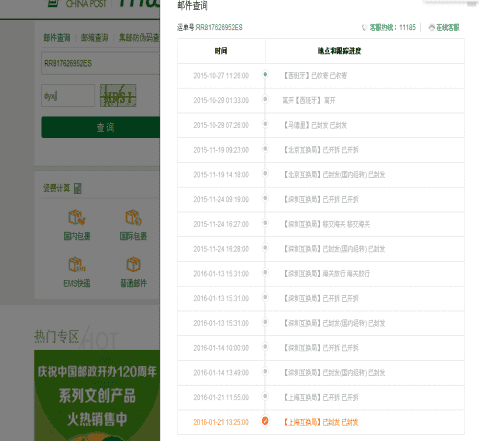This screenshot has width=479, height=441.
Task: Click the 邮件查询 panel title
Action: (x=192, y=6)
